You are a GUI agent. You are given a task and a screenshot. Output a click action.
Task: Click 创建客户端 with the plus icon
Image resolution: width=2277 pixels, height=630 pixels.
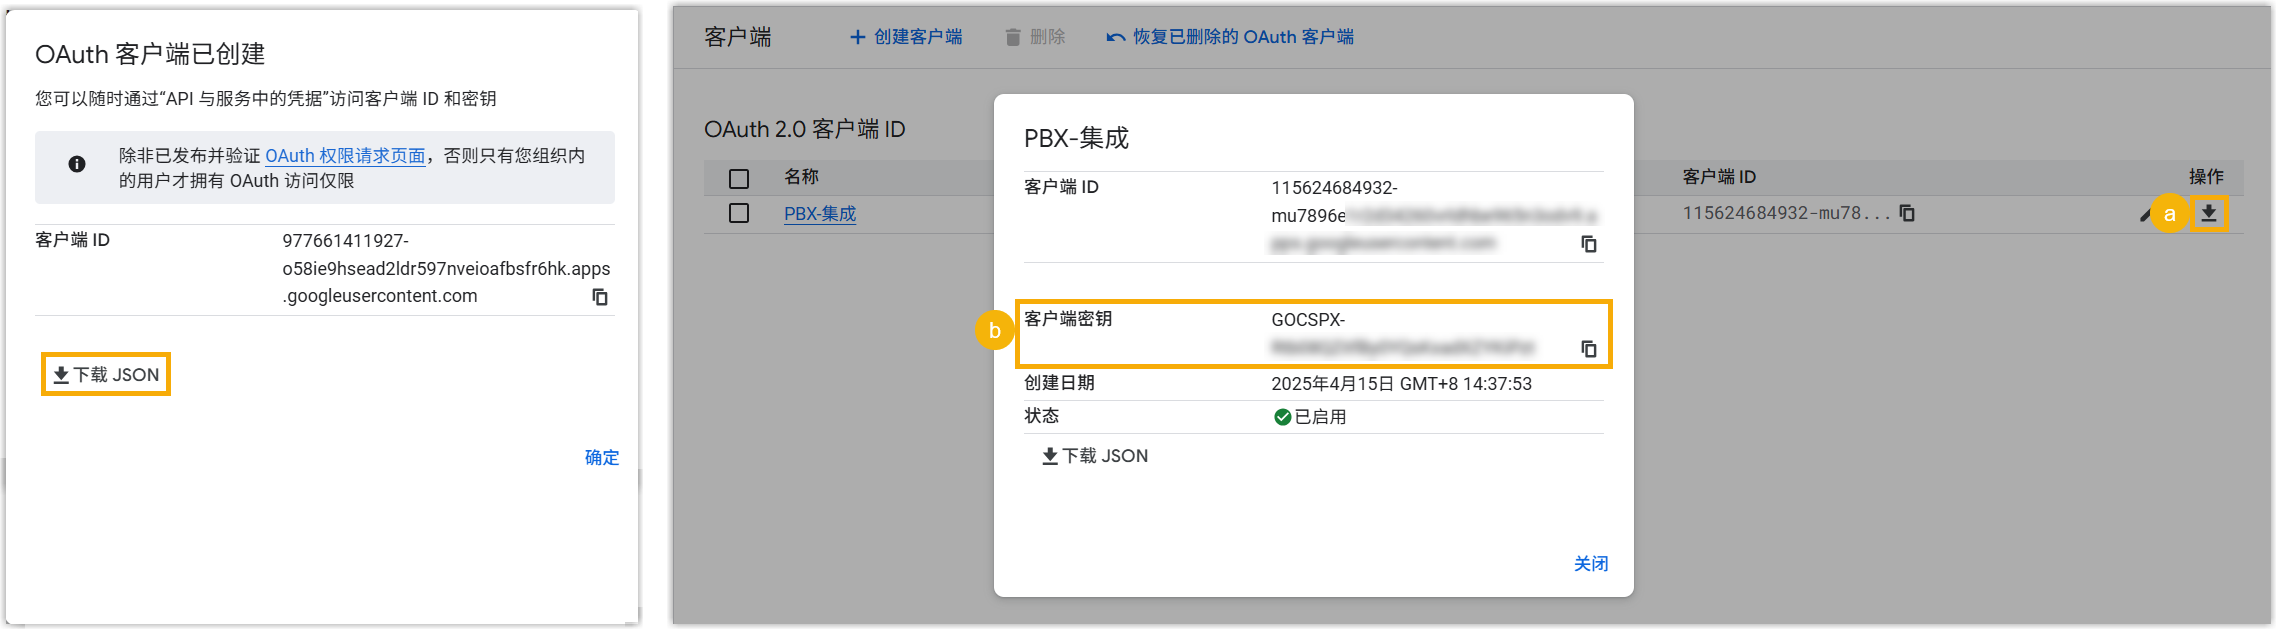(906, 37)
